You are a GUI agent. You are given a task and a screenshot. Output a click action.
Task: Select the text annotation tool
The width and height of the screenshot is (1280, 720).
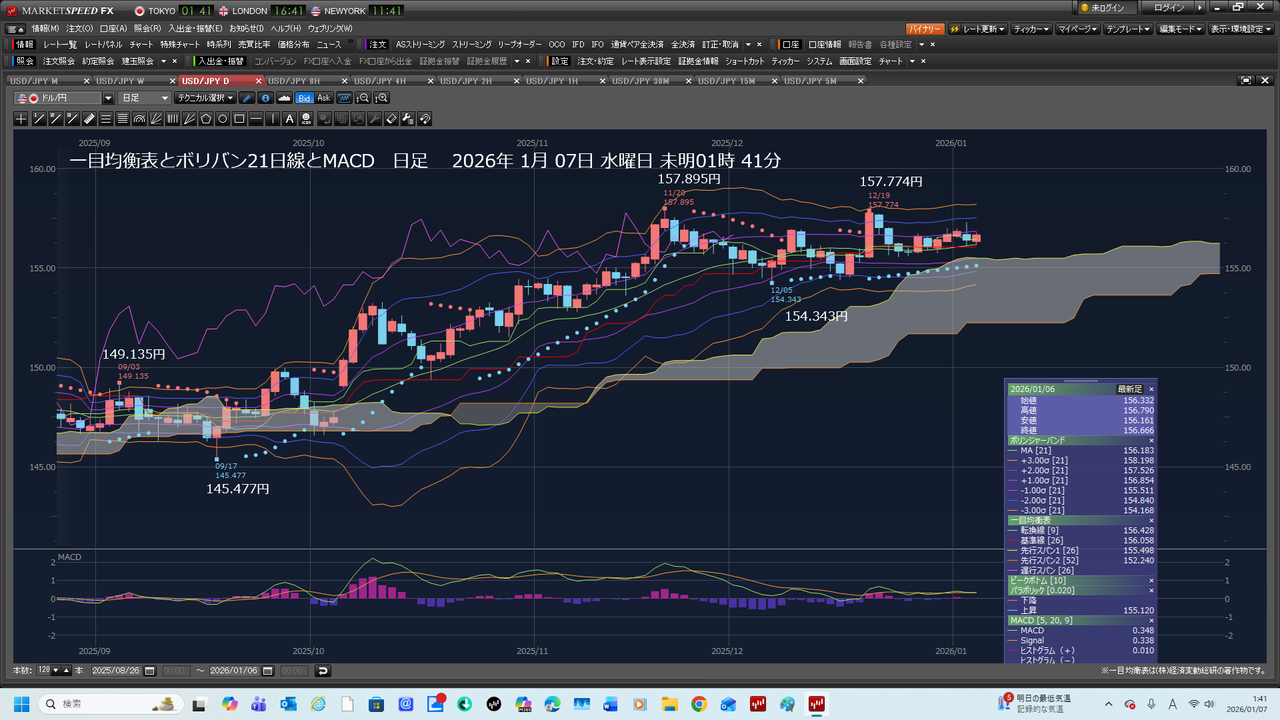290,119
